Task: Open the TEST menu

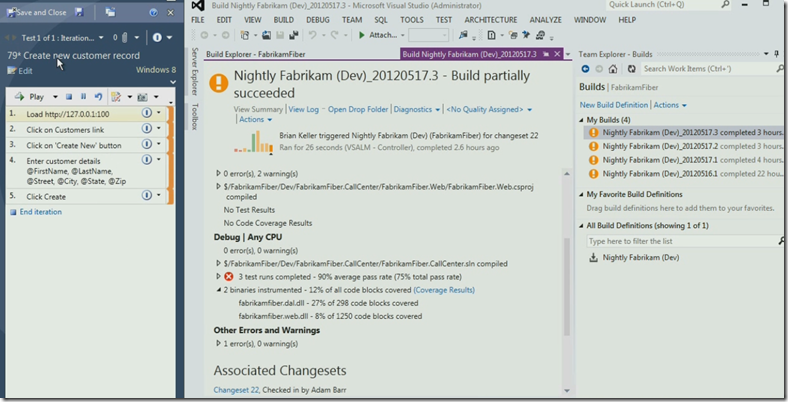Action: coord(444,20)
